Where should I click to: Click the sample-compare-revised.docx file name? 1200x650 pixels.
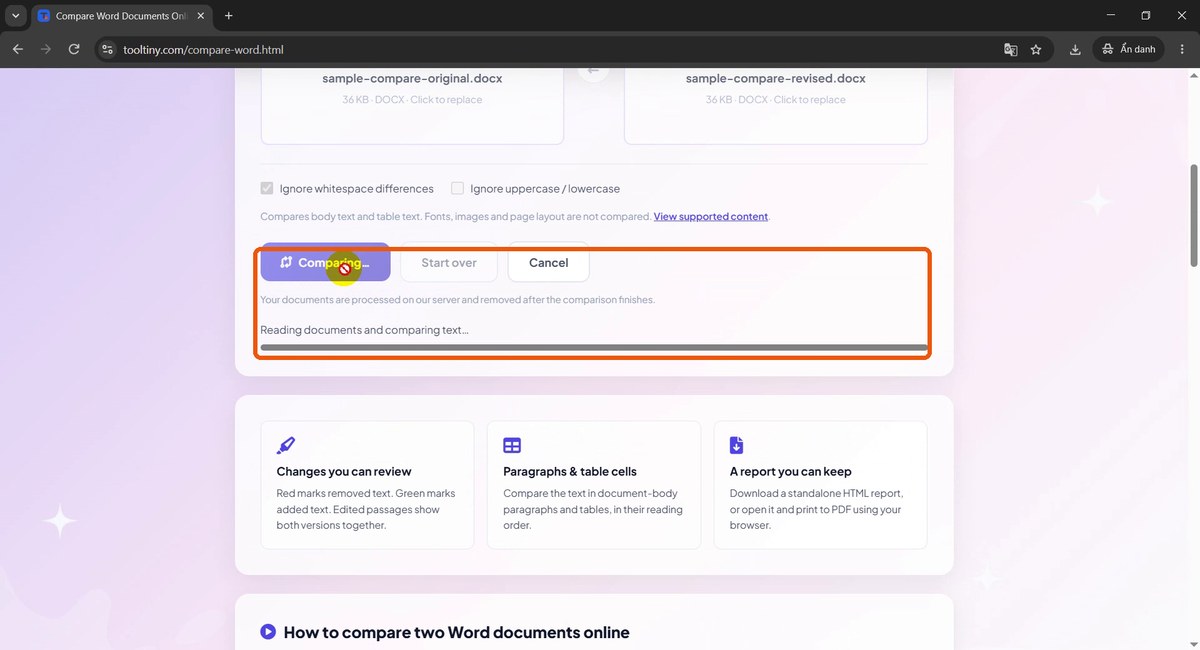776,78
